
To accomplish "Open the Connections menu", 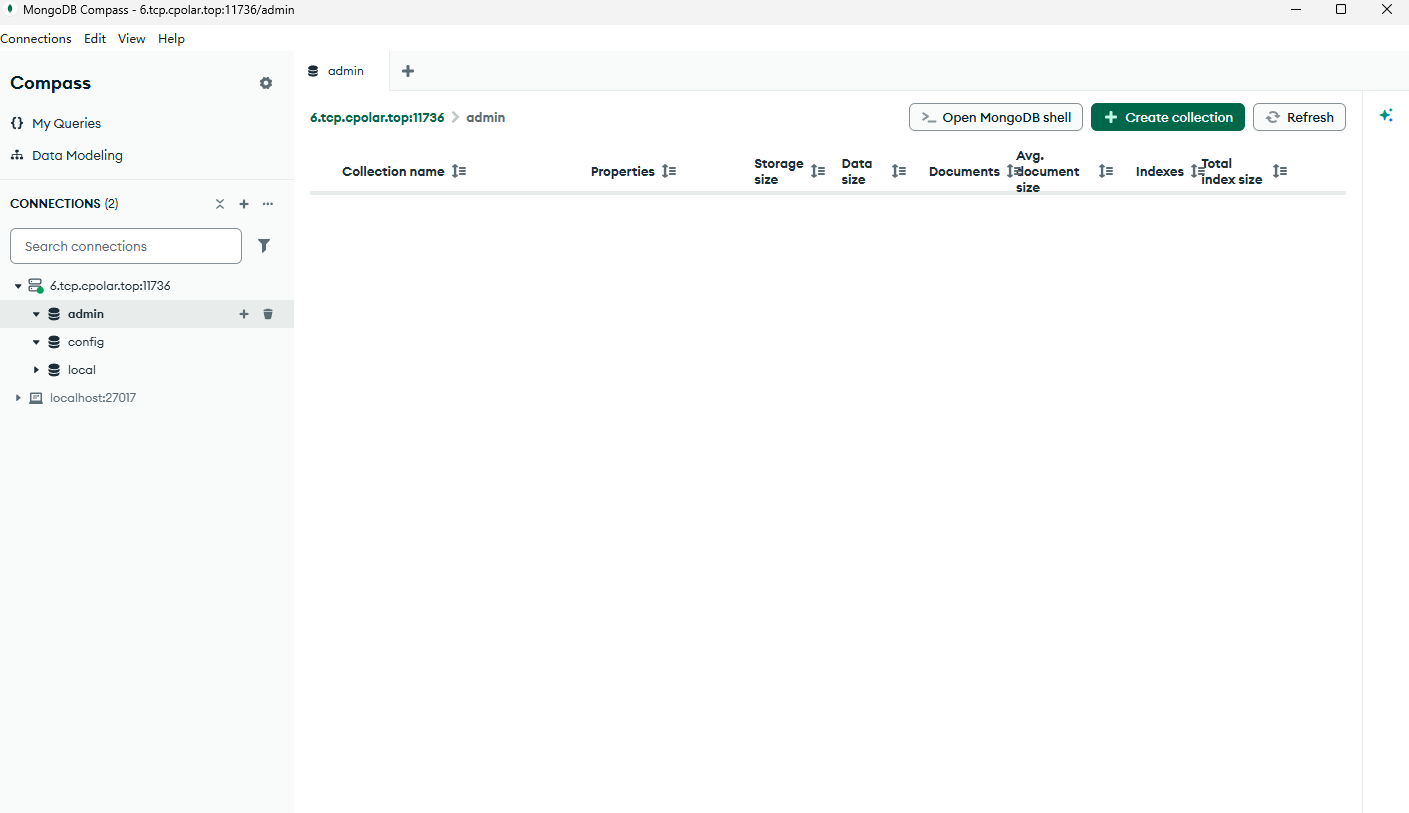I will click(36, 39).
